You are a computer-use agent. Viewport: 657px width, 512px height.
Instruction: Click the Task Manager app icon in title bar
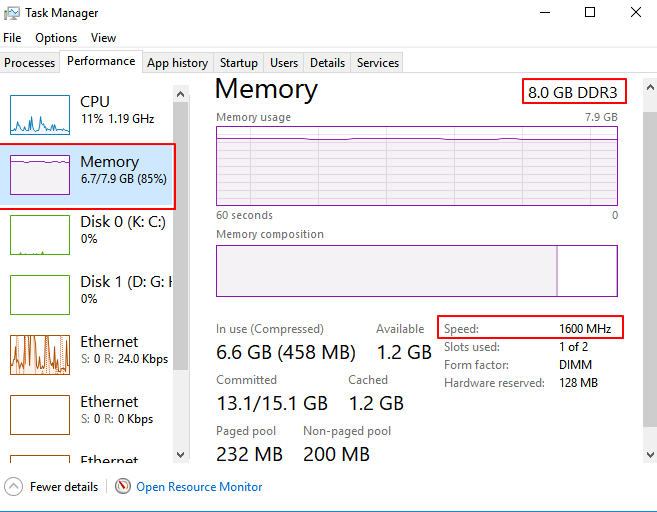pos(11,13)
